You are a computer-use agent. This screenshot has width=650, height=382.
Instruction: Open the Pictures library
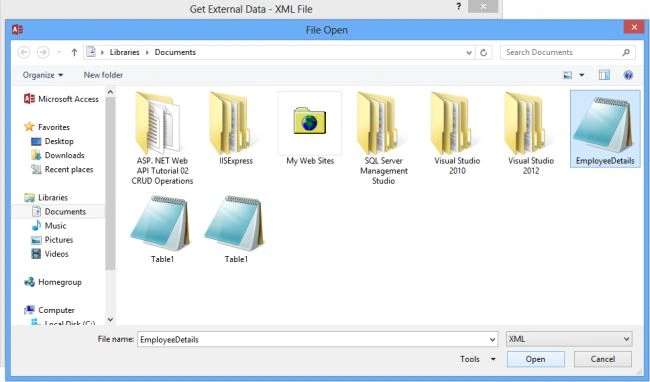point(52,240)
